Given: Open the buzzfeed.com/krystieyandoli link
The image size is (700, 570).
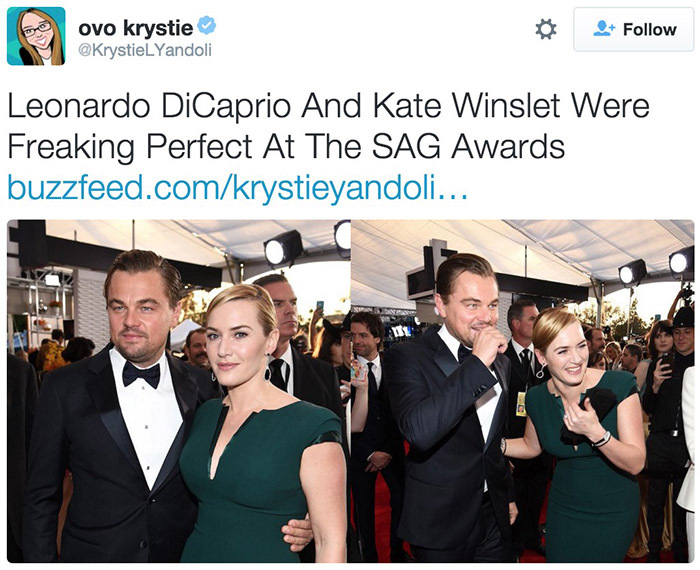Looking at the screenshot, I should click(x=238, y=188).
